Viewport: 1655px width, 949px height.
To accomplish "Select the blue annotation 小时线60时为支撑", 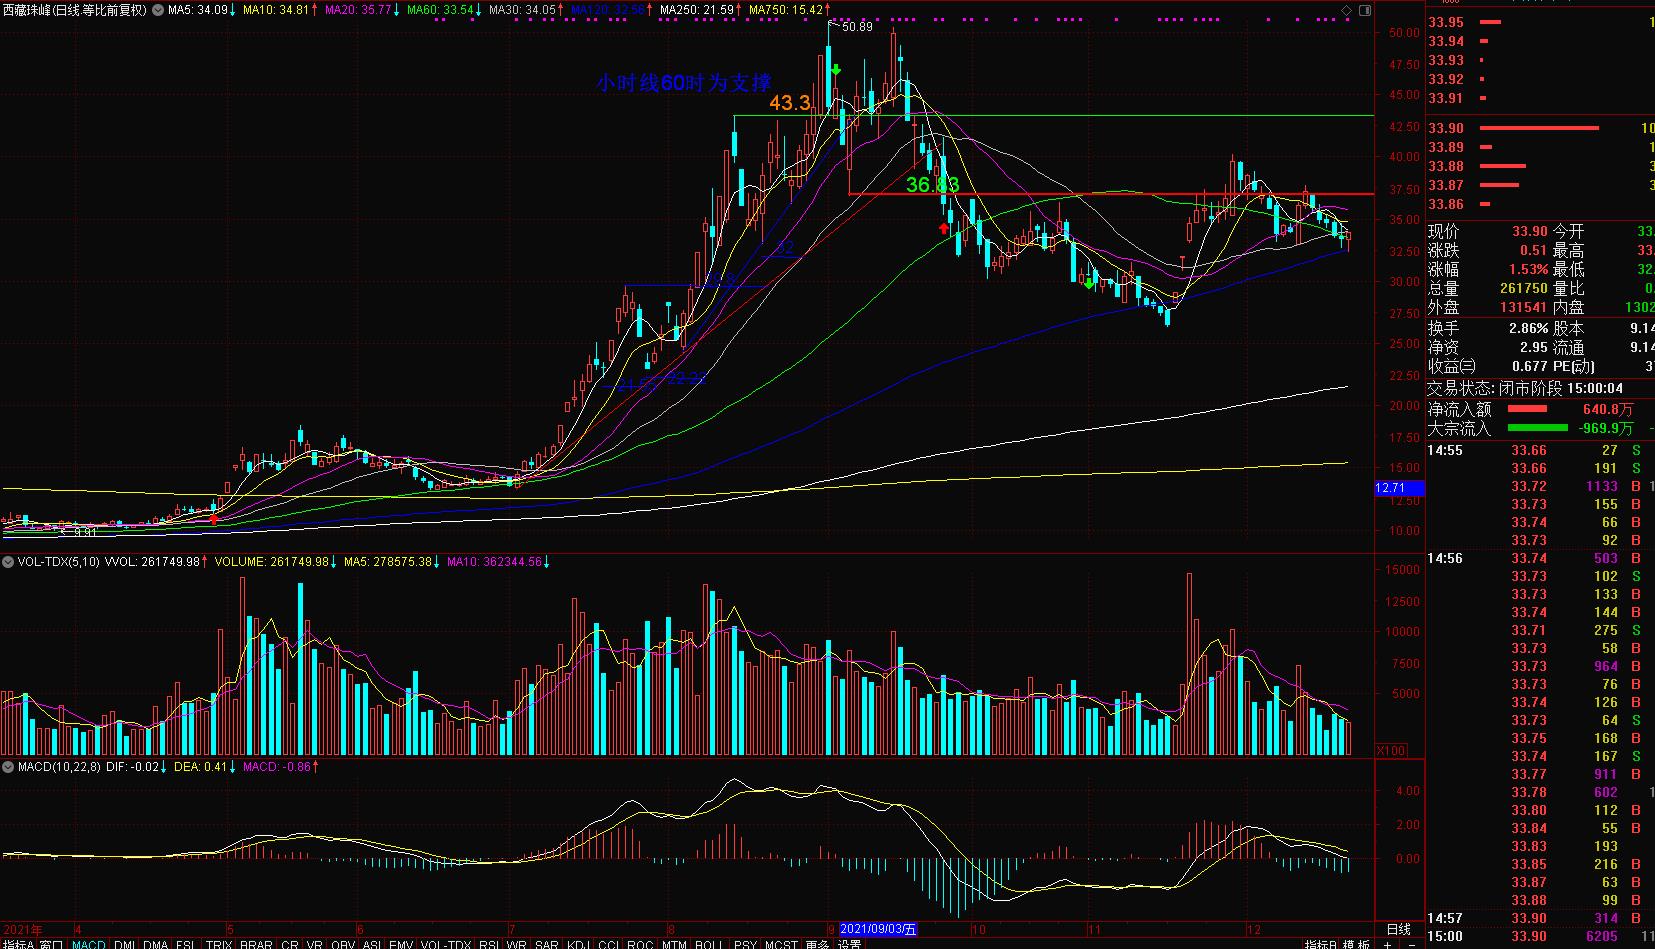I will pyautogui.click(x=684, y=82).
